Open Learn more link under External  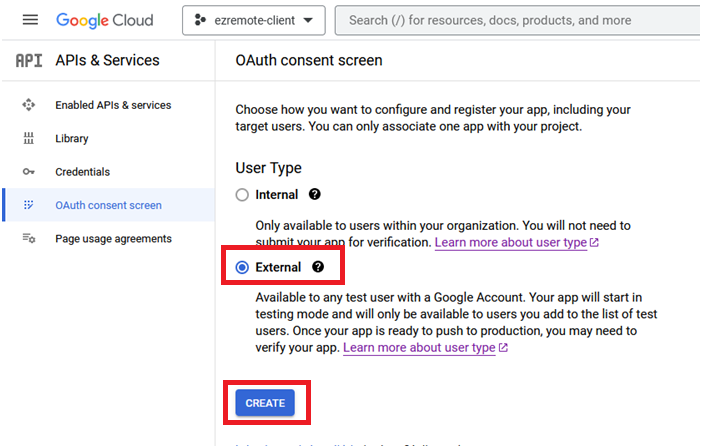tap(425, 348)
